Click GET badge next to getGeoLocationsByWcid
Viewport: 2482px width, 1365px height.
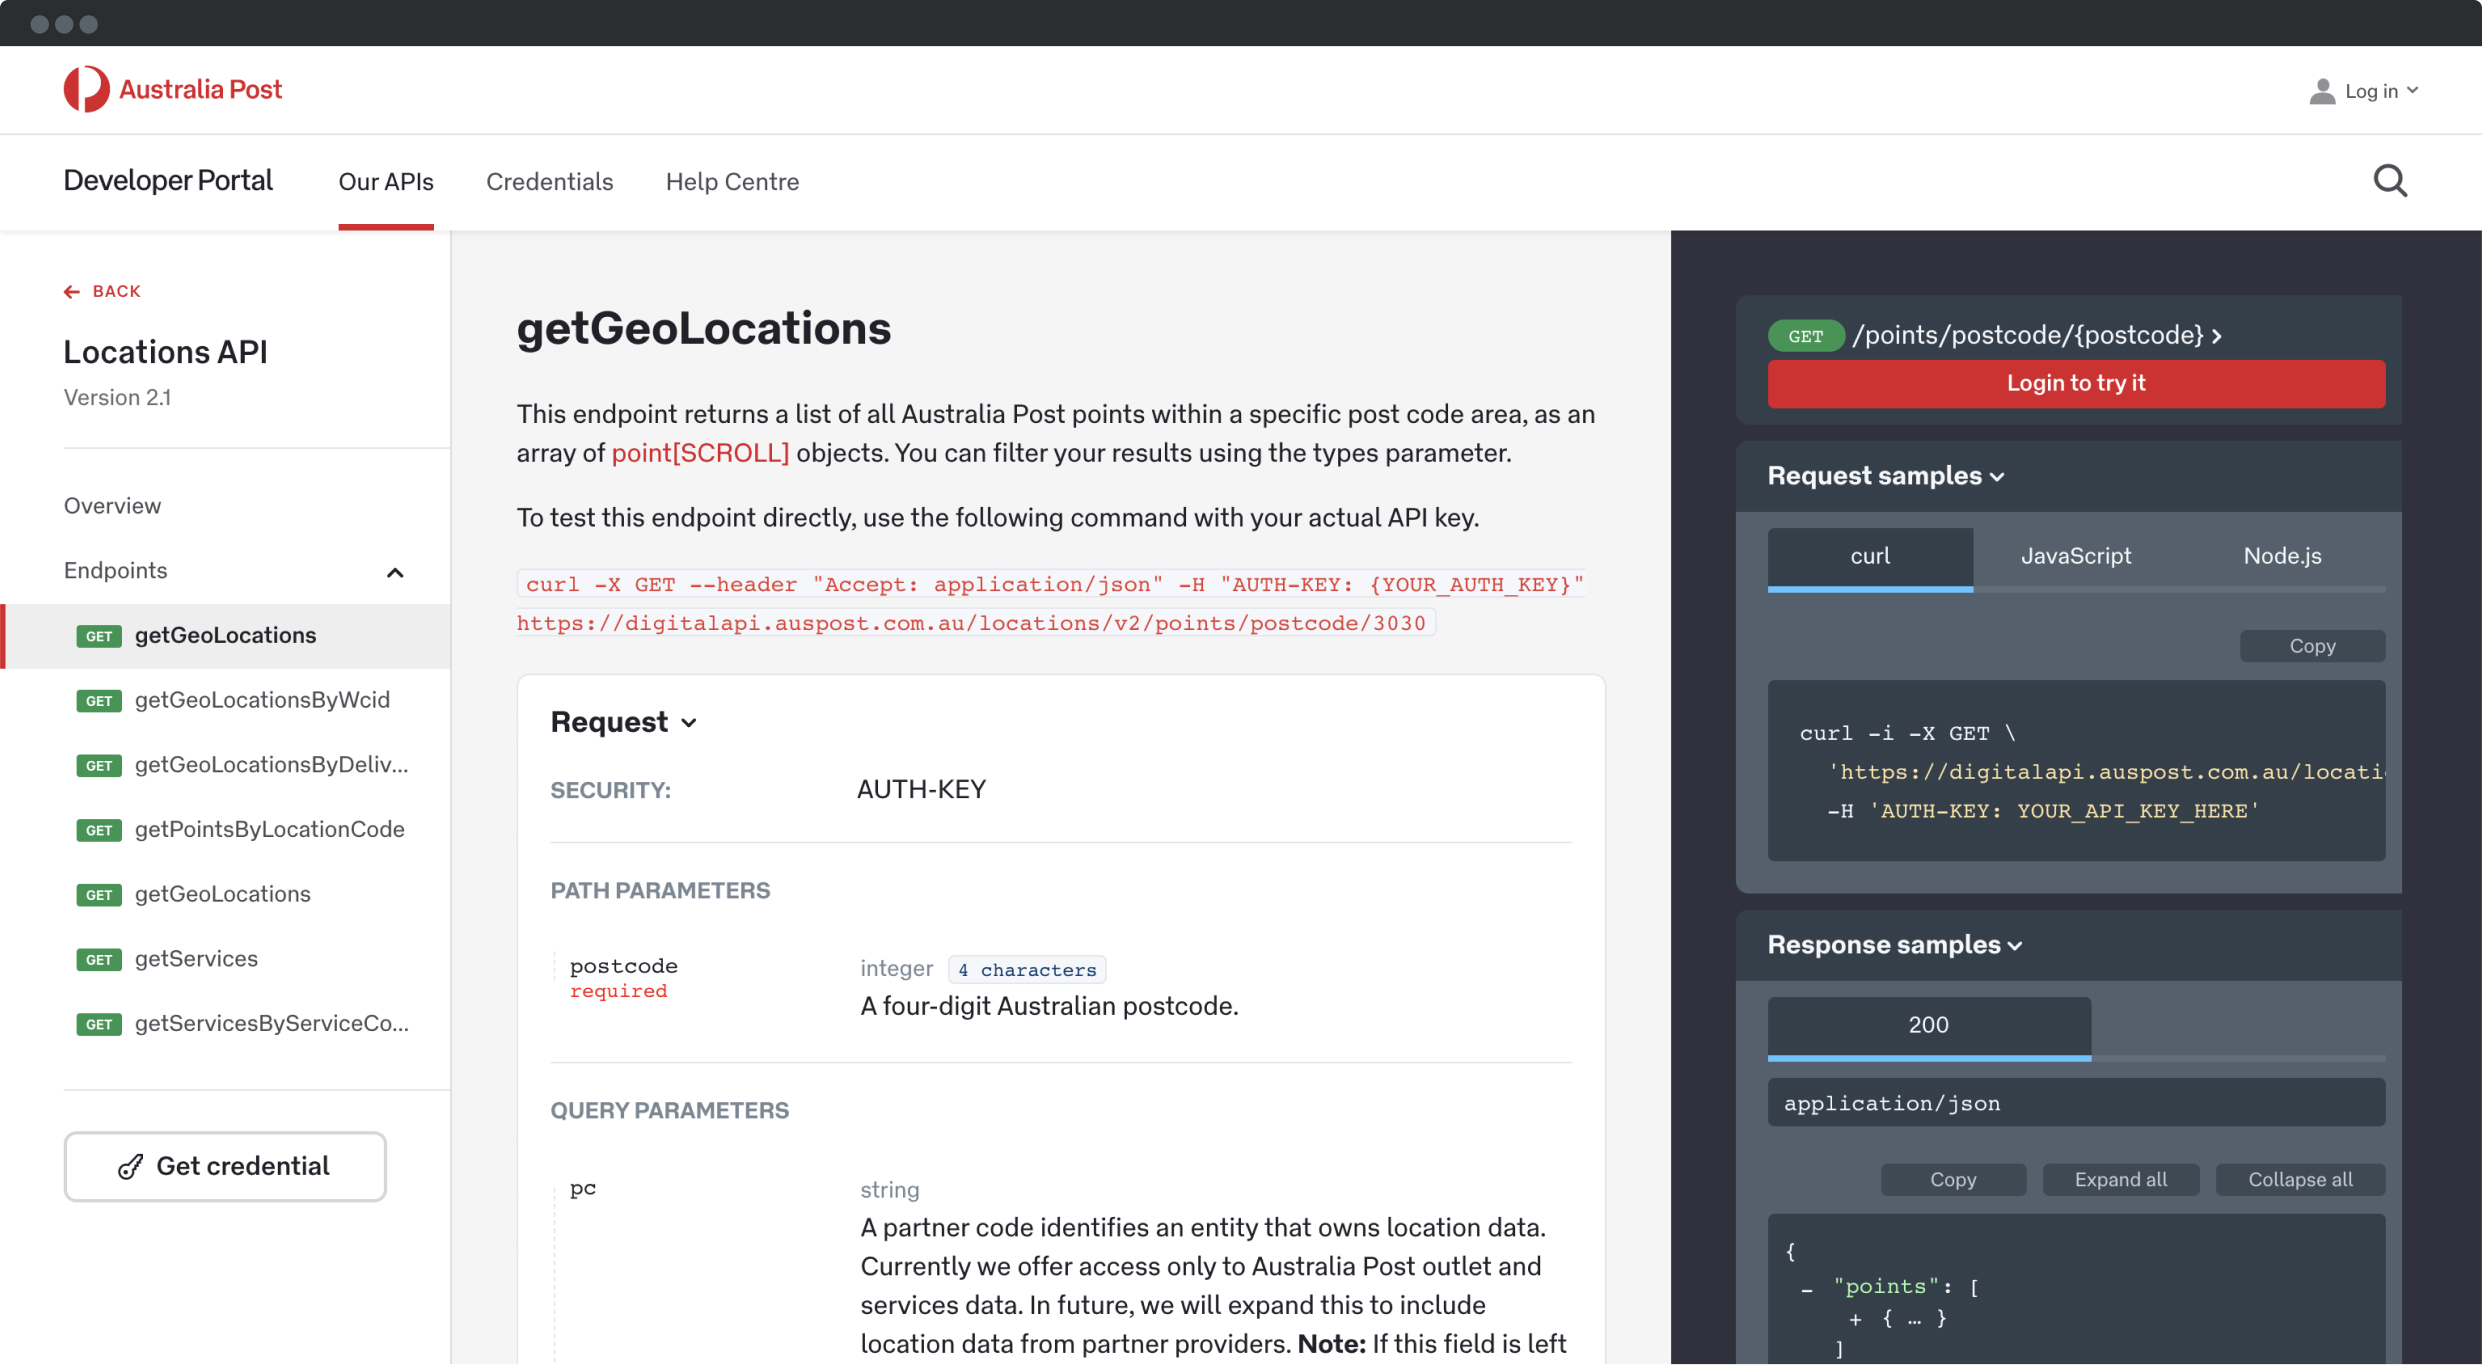[99, 701]
